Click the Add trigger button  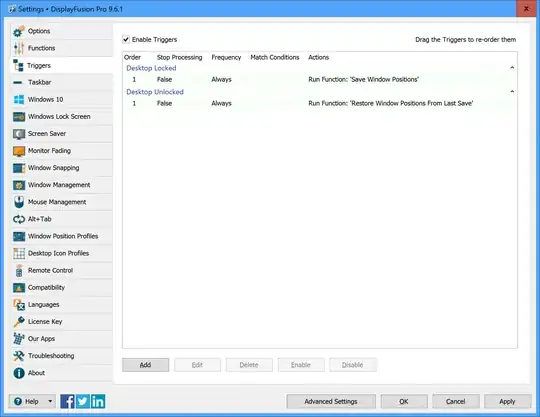tap(145, 365)
